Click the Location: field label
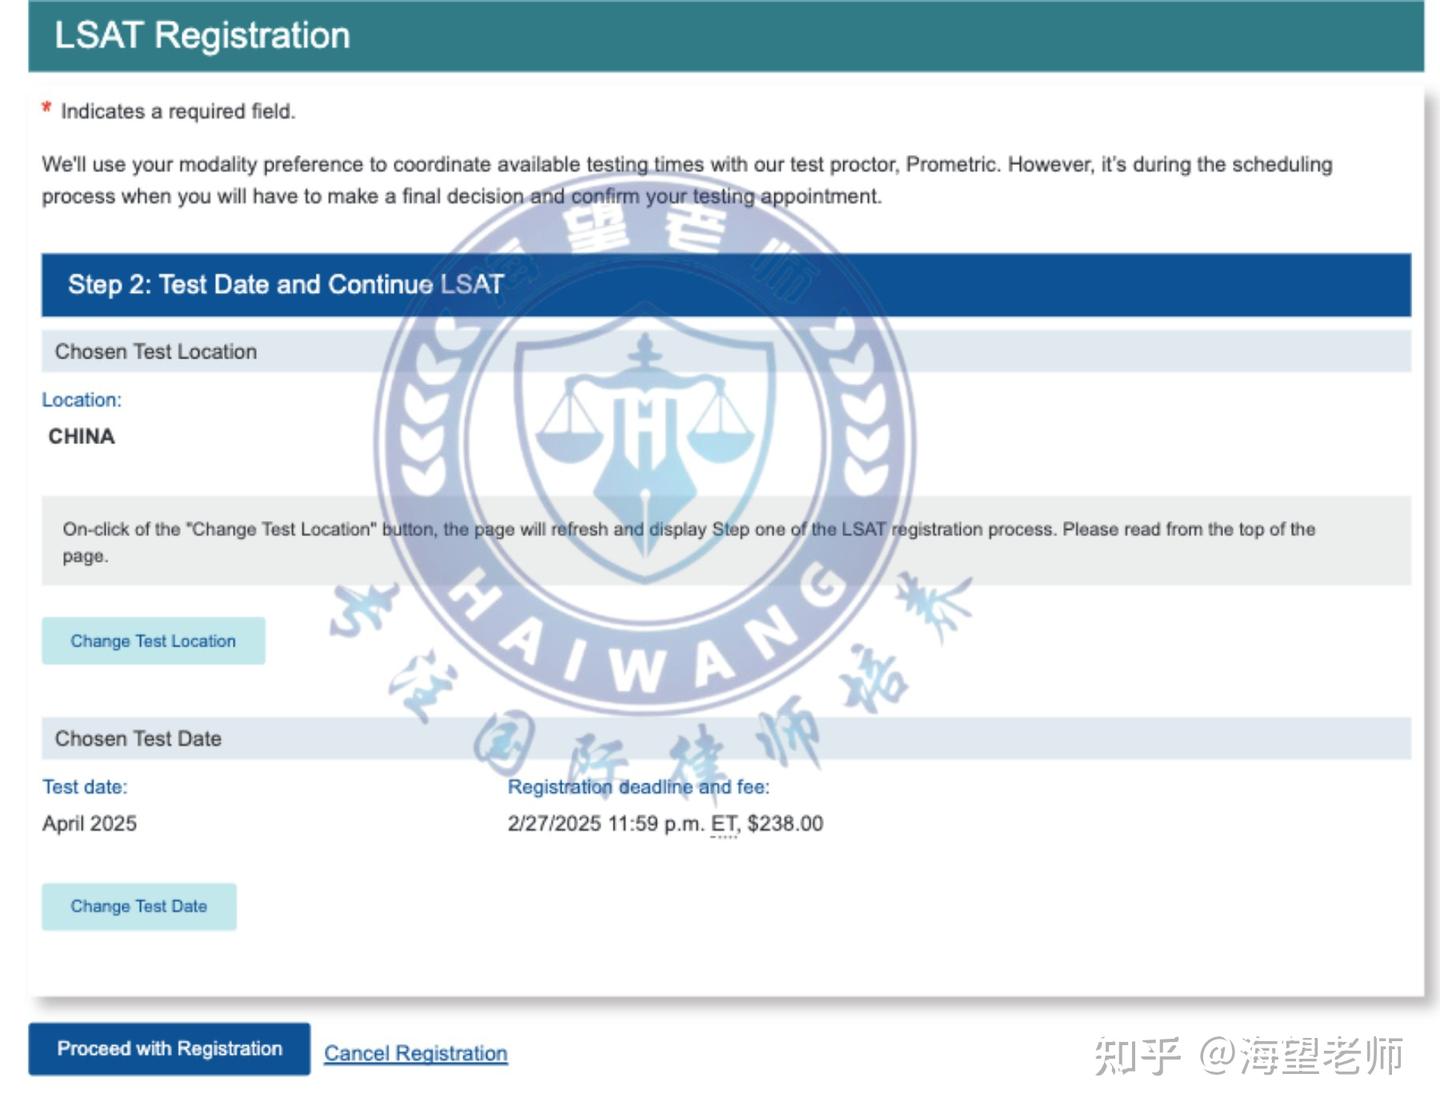The height and width of the screenshot is (1114, 1440). coord(82,400)
